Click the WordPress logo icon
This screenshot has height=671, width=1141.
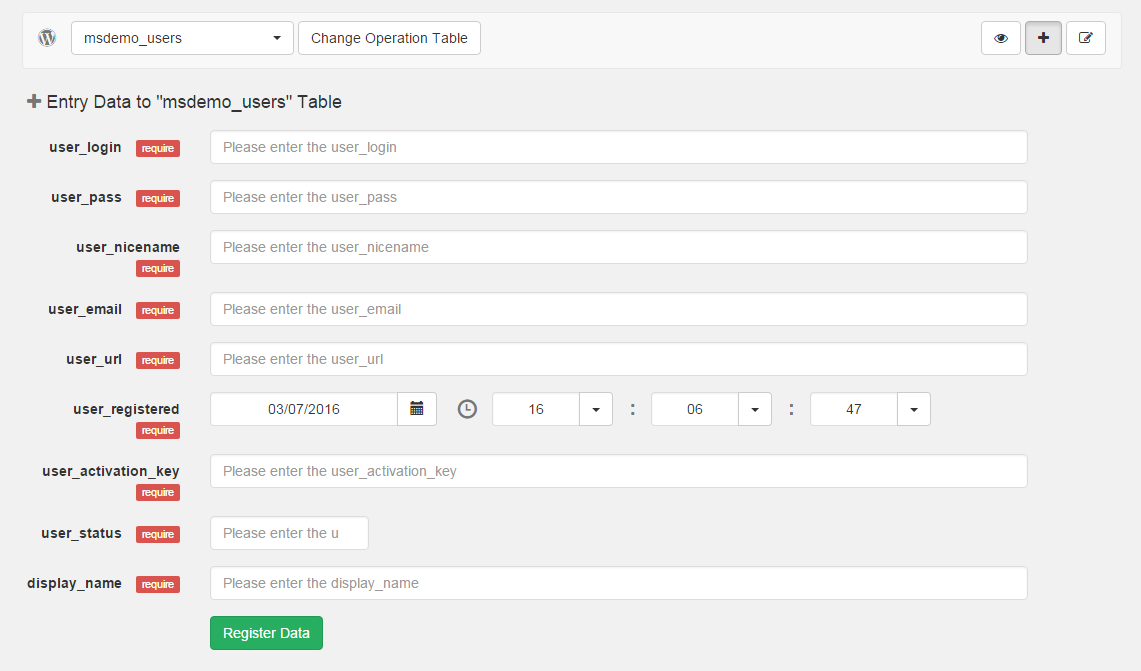(x=47, y=38)
